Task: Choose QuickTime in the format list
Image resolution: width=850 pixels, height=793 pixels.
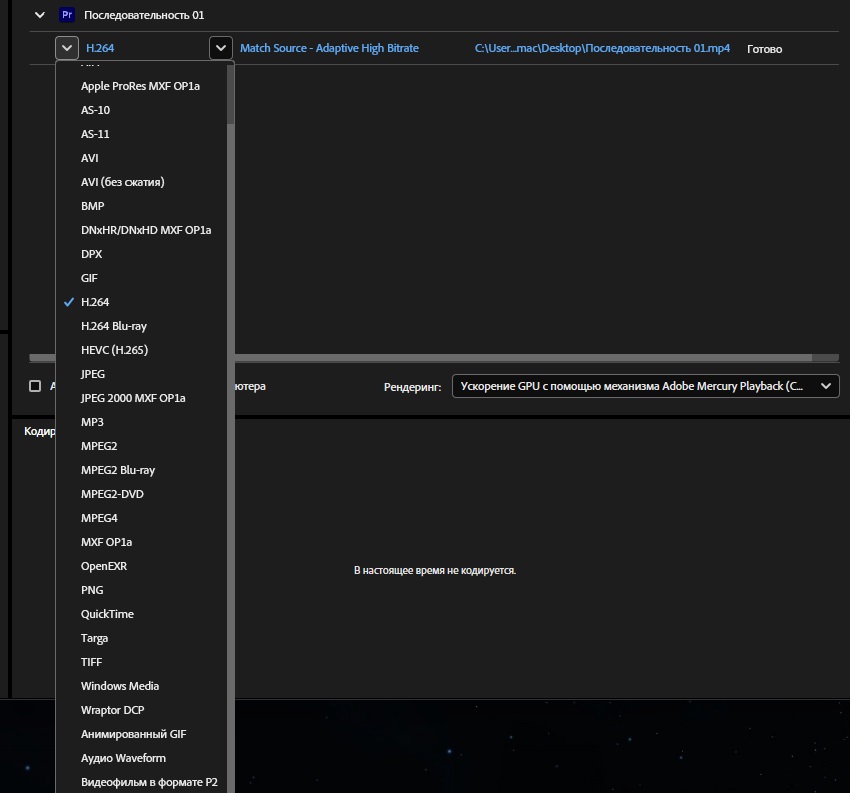Action: tap(107, 614)
